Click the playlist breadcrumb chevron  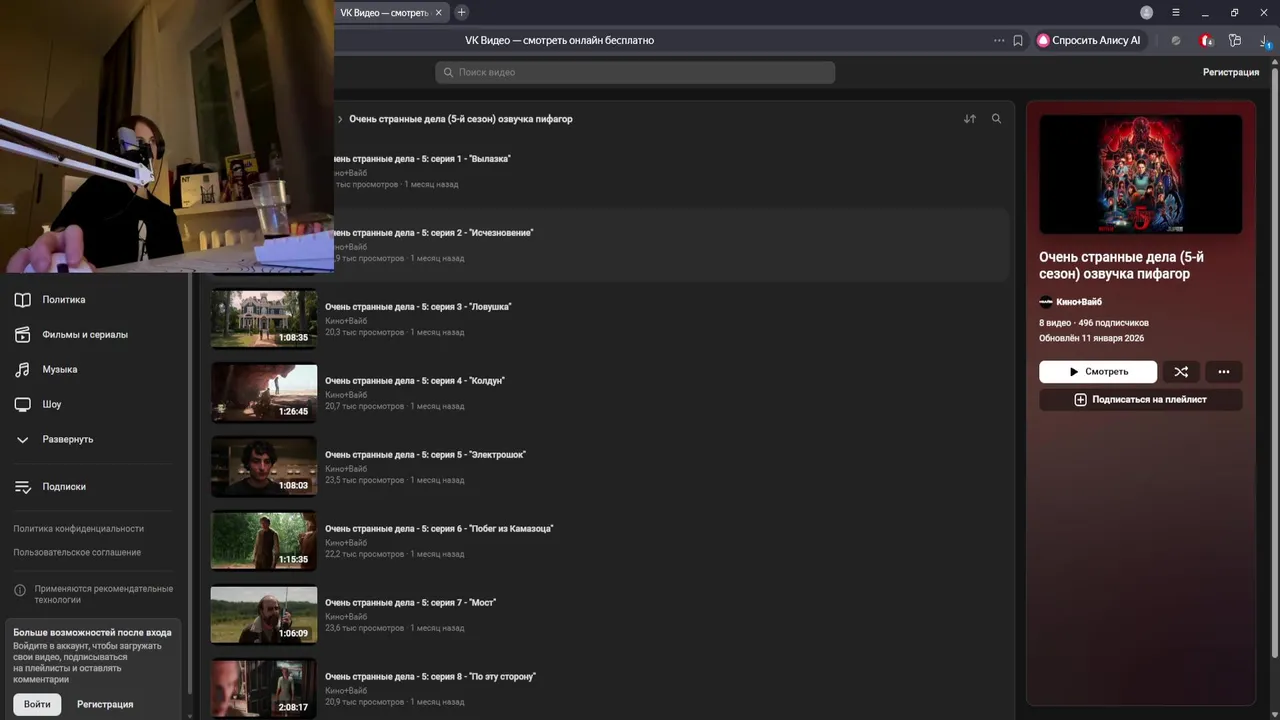tap(340, 119)
